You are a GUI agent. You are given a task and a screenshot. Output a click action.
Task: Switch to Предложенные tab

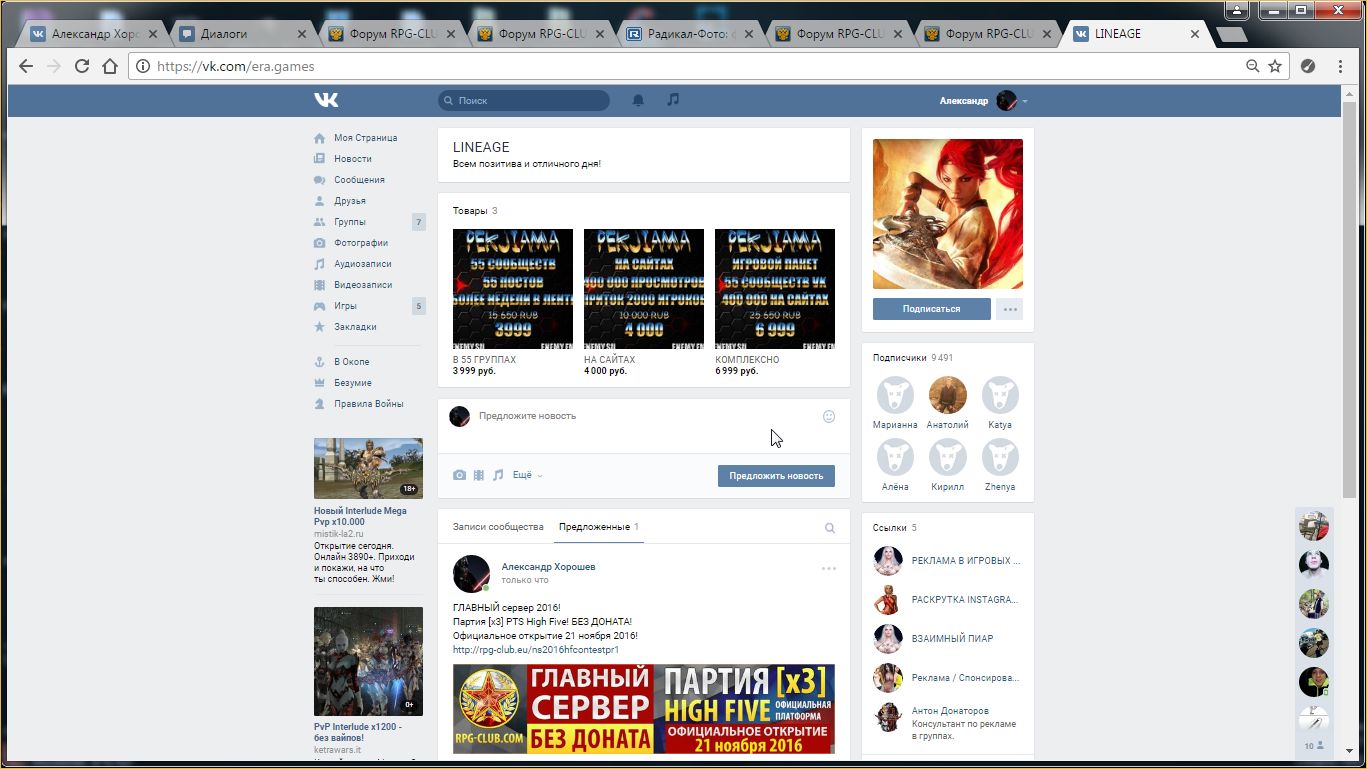[599, 527]
